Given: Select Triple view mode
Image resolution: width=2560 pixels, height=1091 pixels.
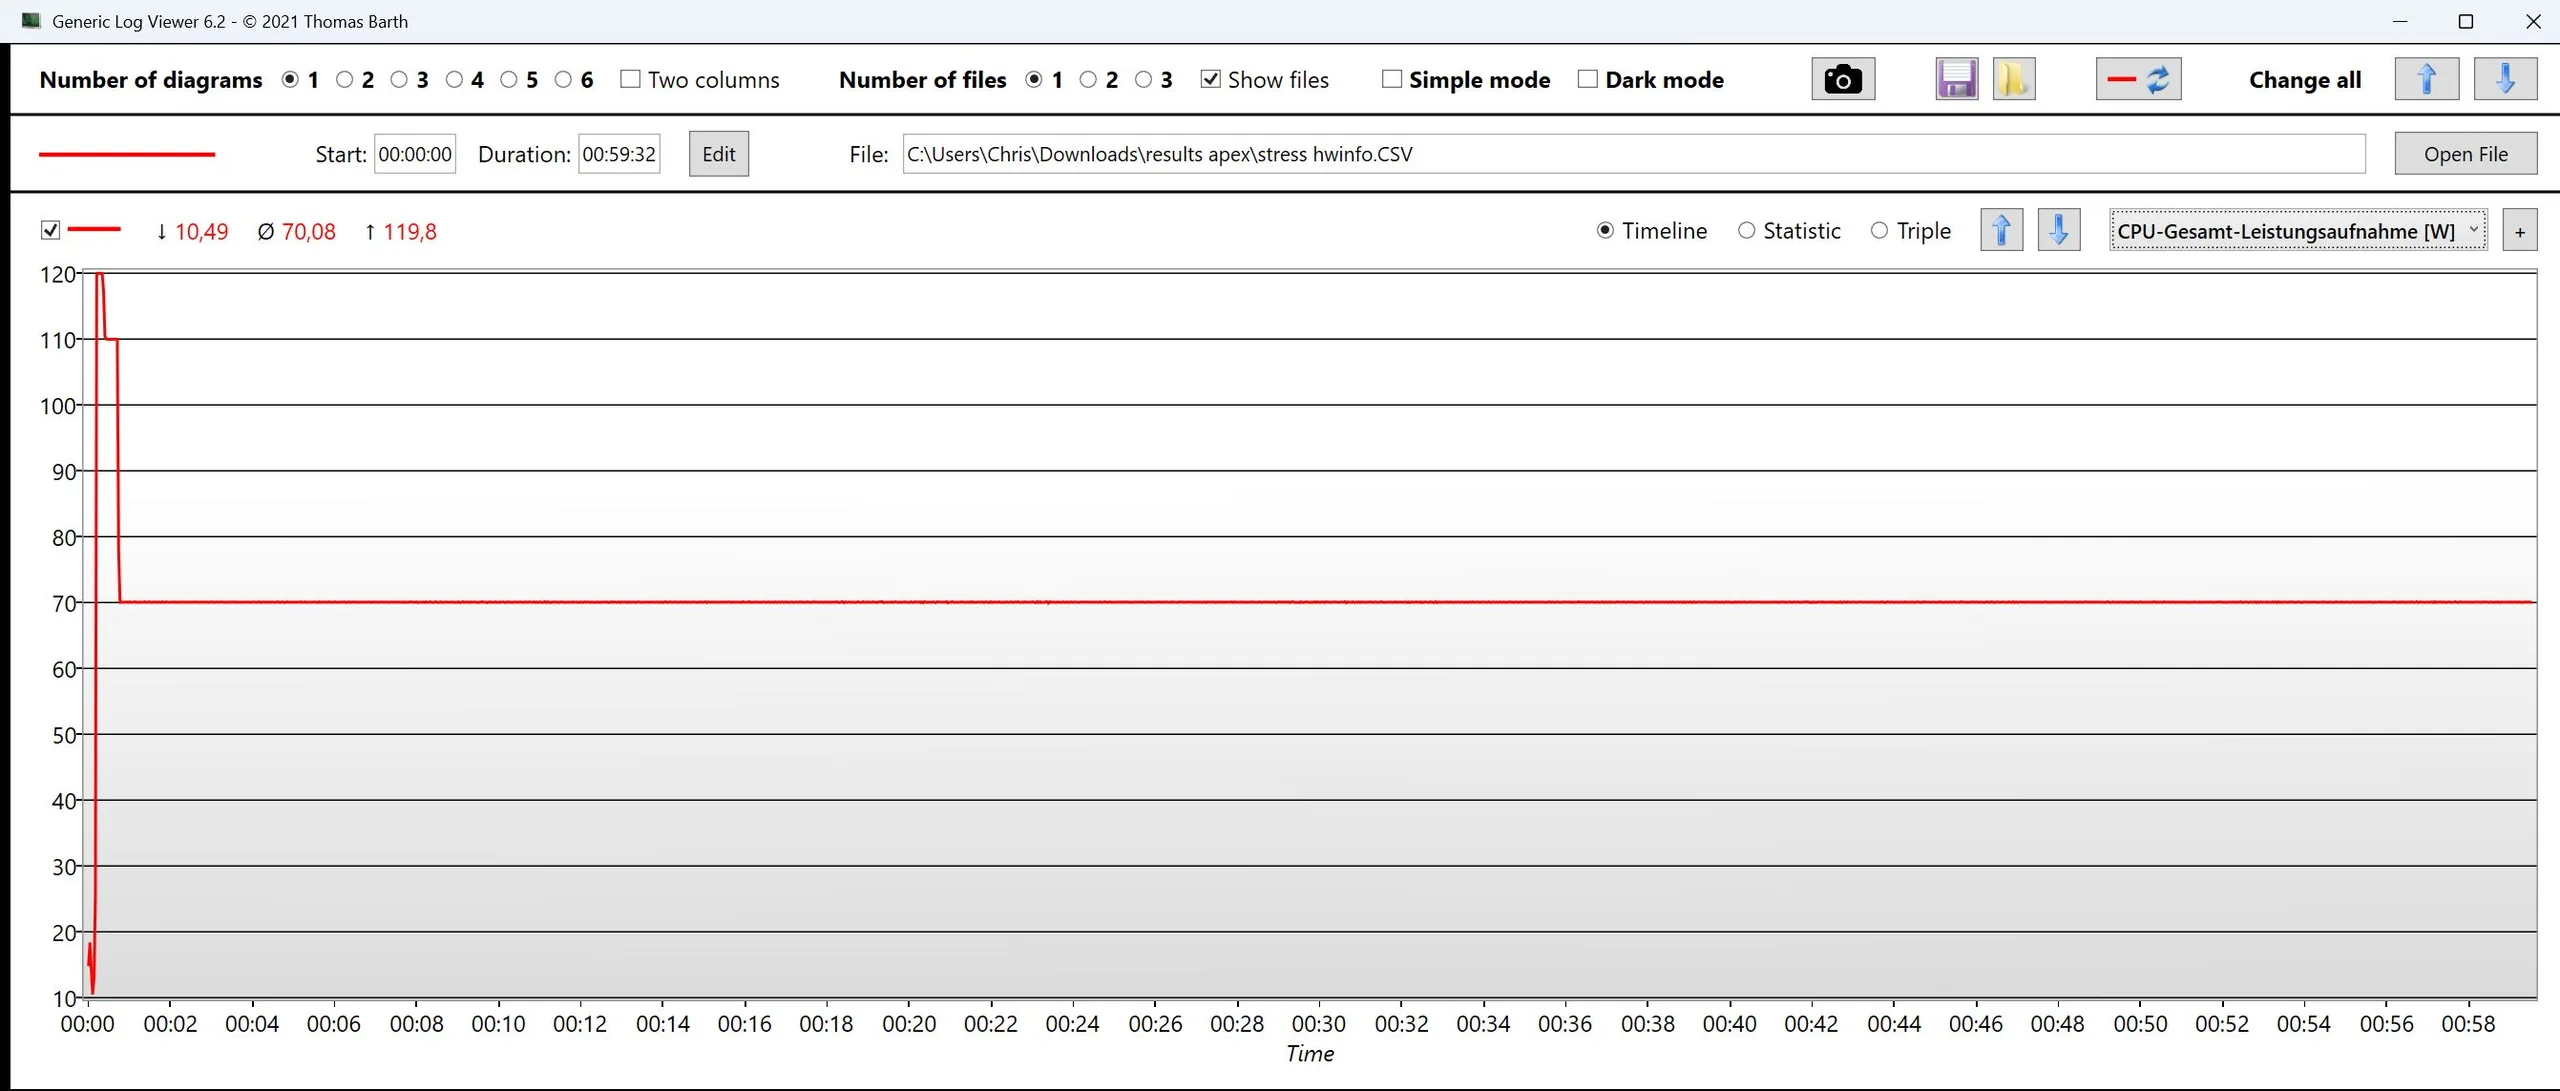Looking at the screenshot, I should pos(1879,231).
